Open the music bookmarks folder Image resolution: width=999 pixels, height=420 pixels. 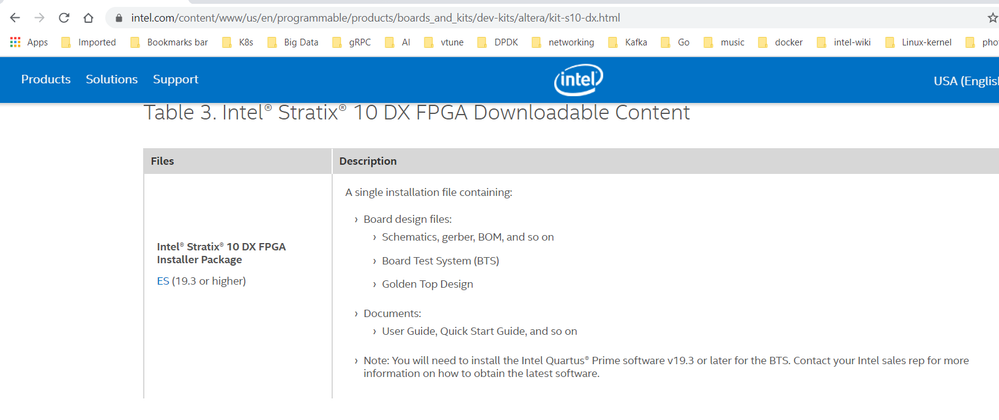tap(724, 43)
